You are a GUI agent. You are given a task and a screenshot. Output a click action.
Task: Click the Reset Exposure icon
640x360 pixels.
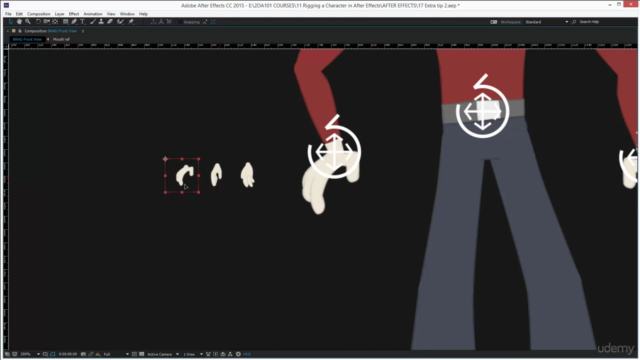coord(238,354)
